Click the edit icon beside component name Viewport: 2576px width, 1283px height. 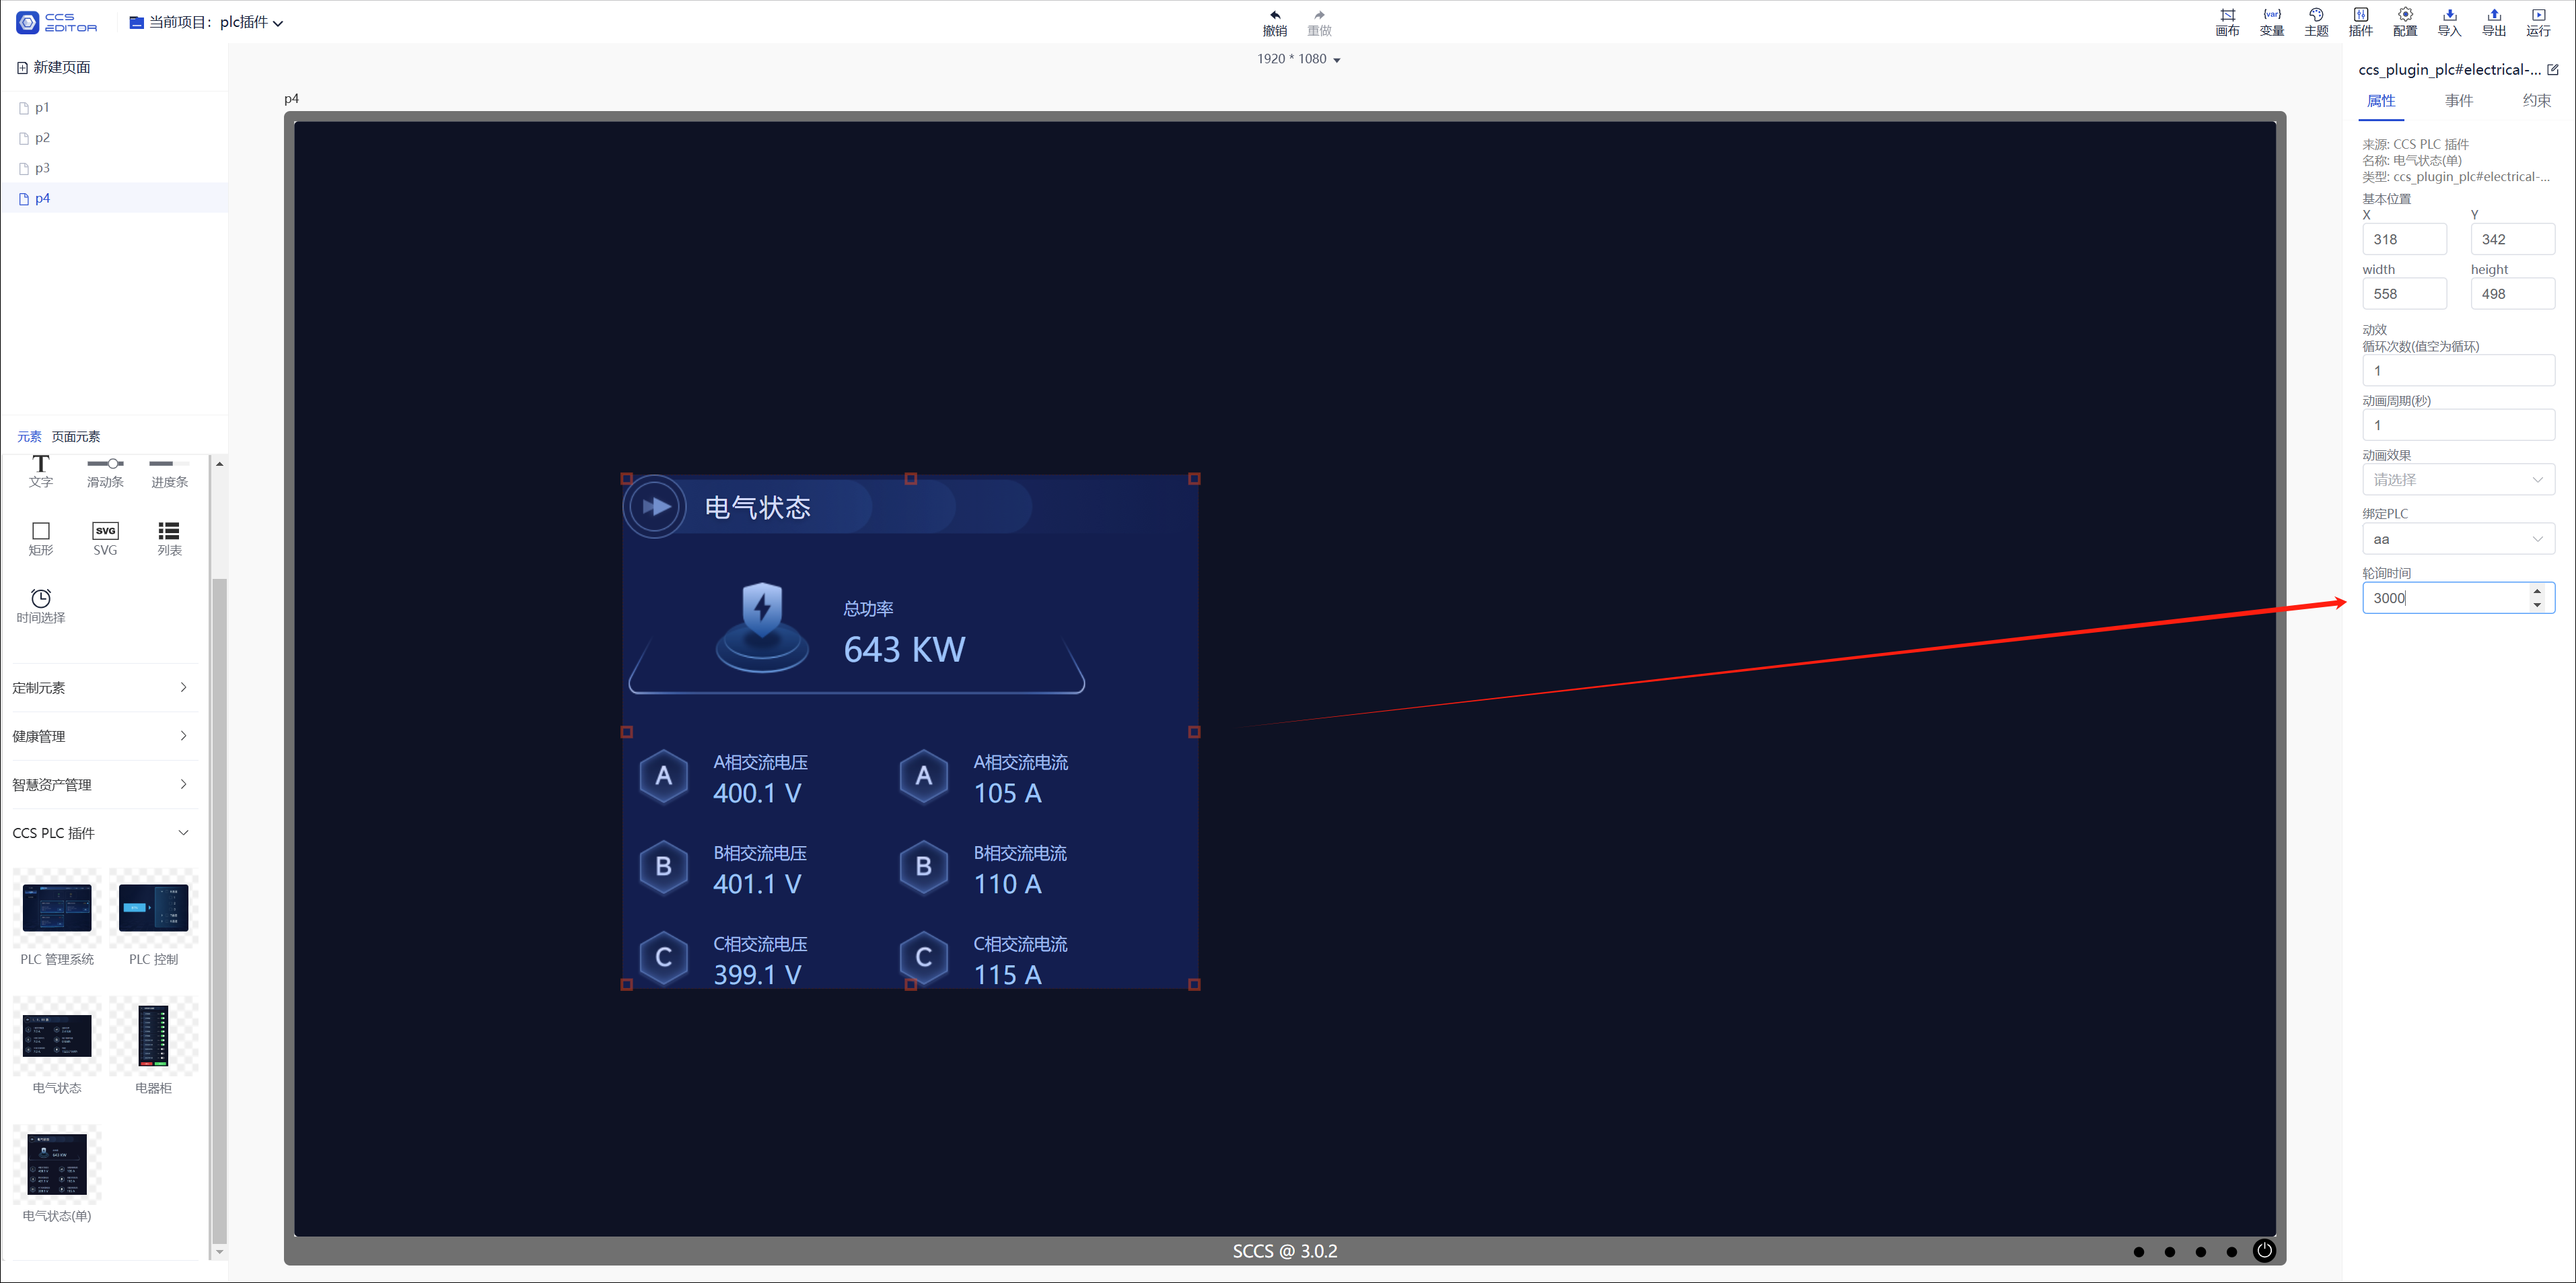(2552, 70)
